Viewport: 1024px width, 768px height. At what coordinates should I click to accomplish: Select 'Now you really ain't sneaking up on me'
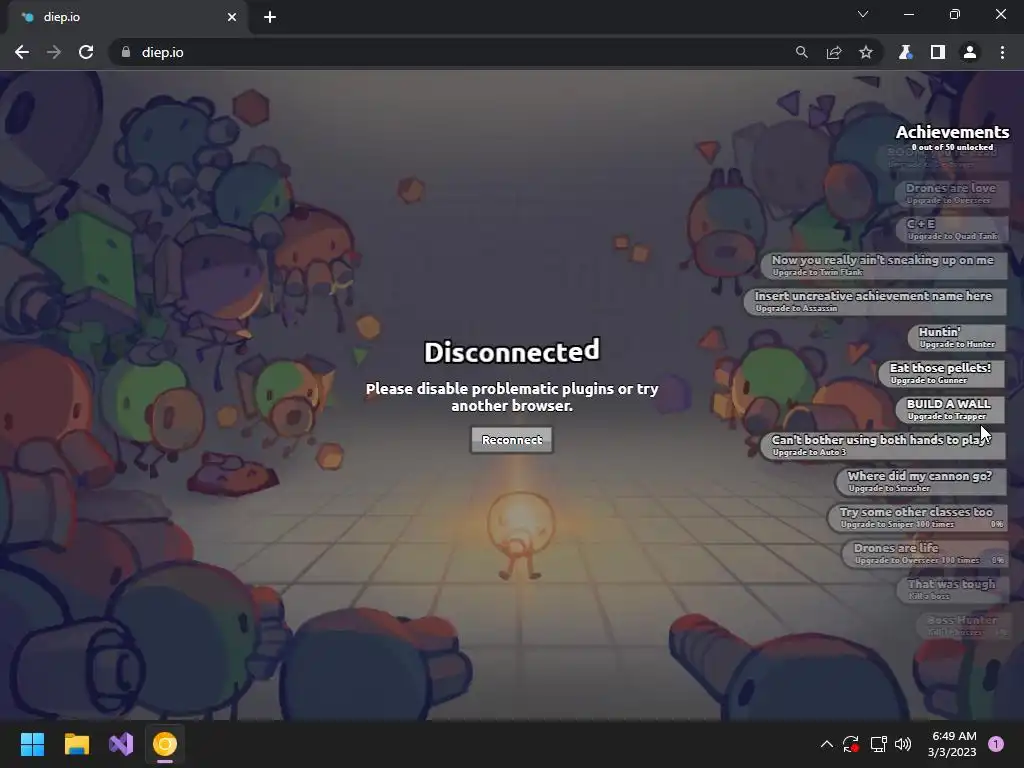tap(883, 265)
